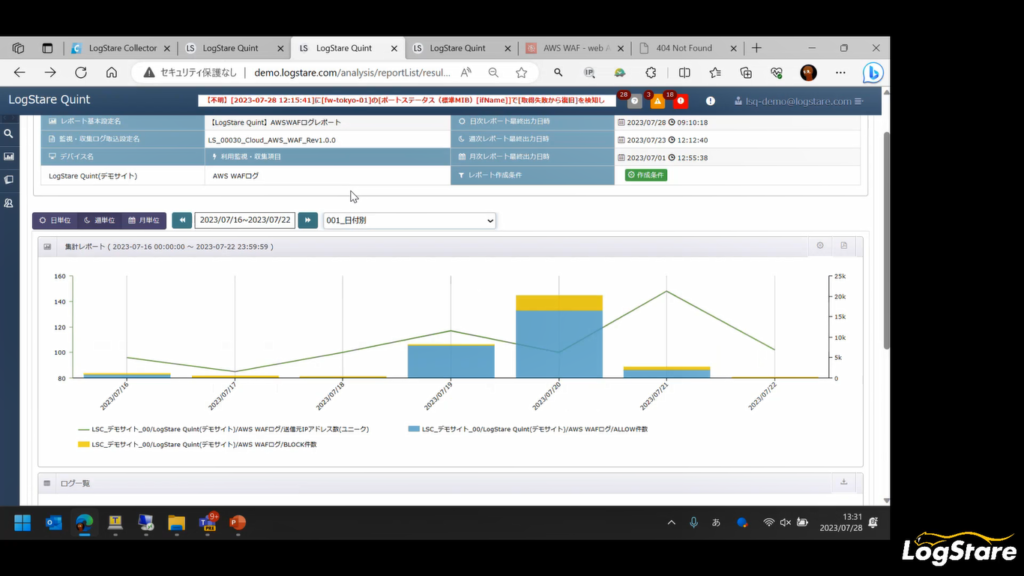Open the Bing sidebar button
1024x576 pixels.
872,72
